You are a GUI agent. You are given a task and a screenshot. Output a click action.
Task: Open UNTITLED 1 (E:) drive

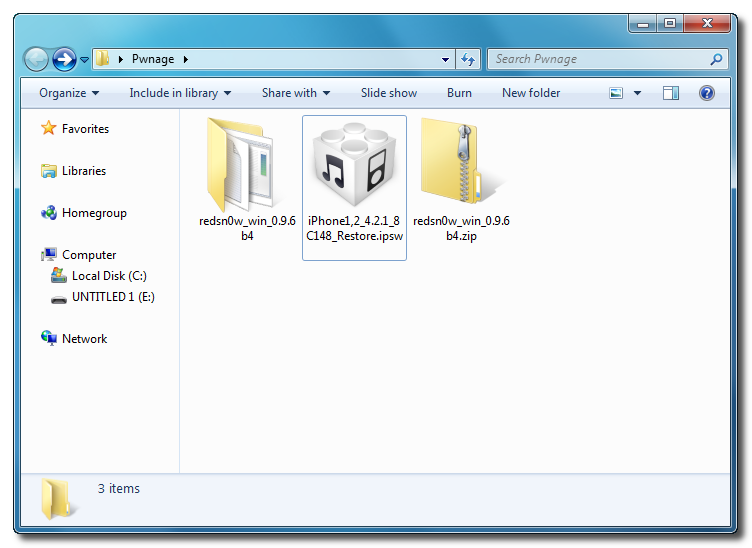(112, 297)
